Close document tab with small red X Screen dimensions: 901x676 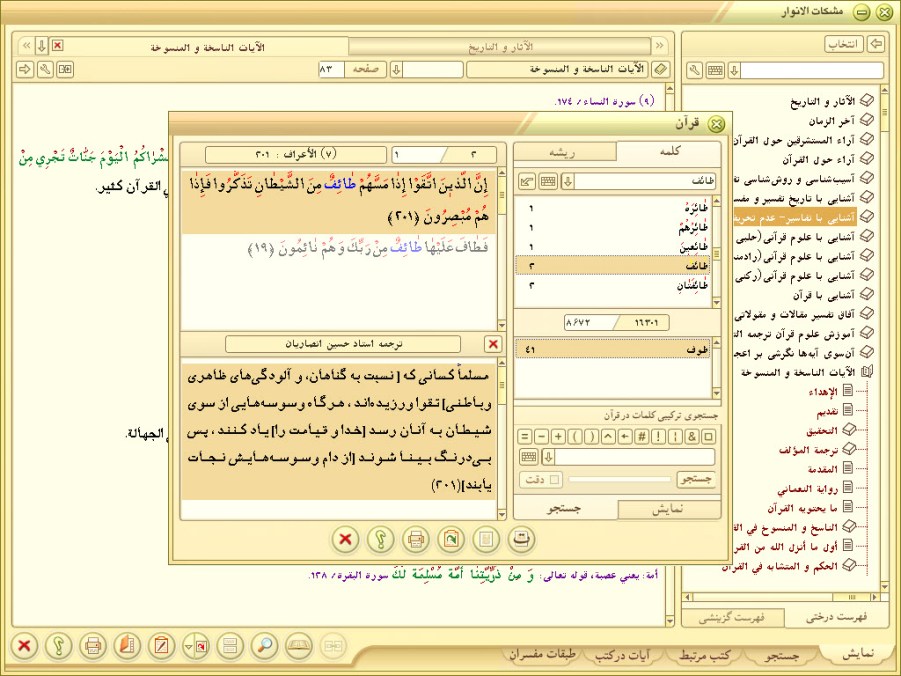(x=57, y=45)
